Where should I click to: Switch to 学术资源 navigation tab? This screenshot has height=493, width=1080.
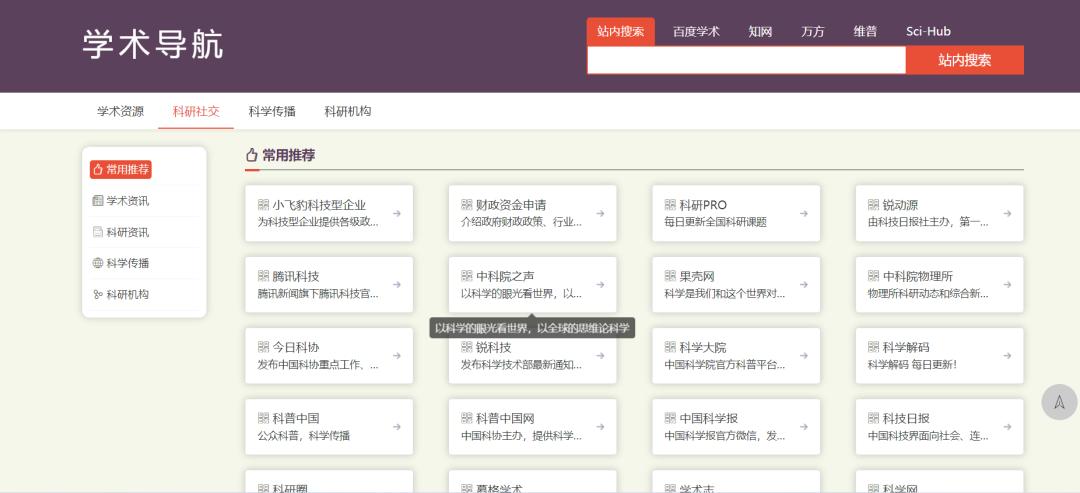point(121,112)
